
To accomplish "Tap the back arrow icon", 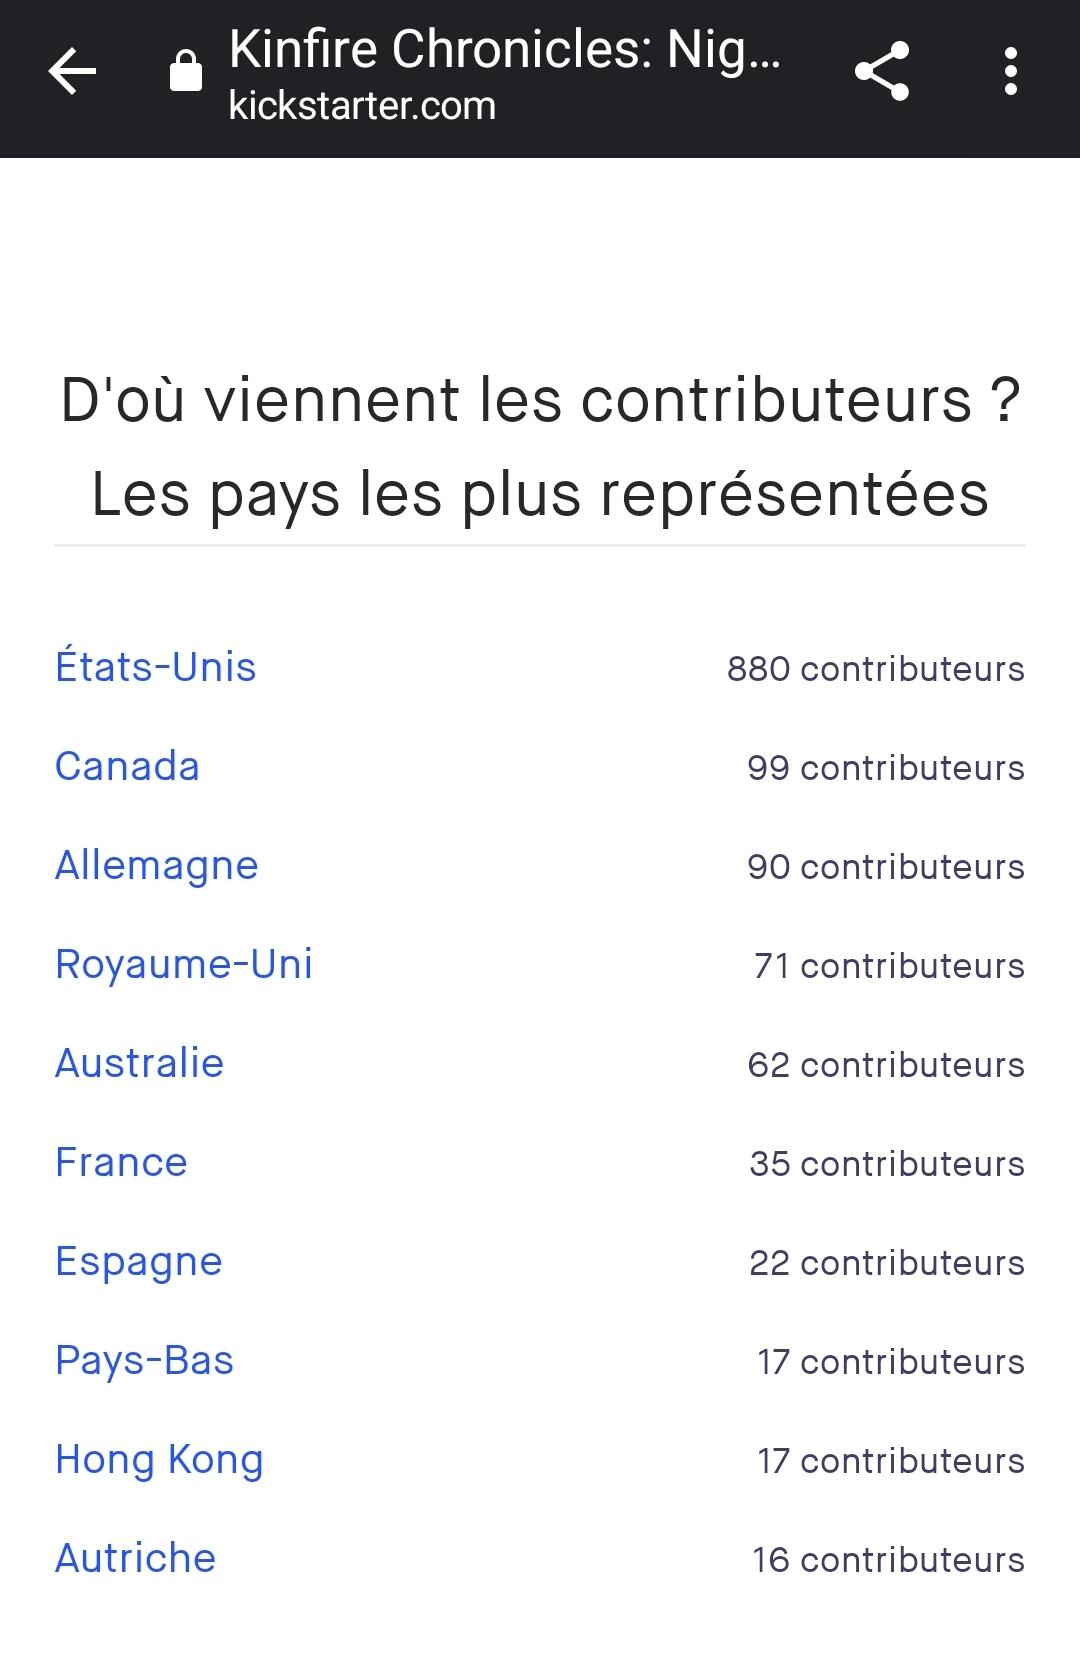I will click(x=72, y=72).
